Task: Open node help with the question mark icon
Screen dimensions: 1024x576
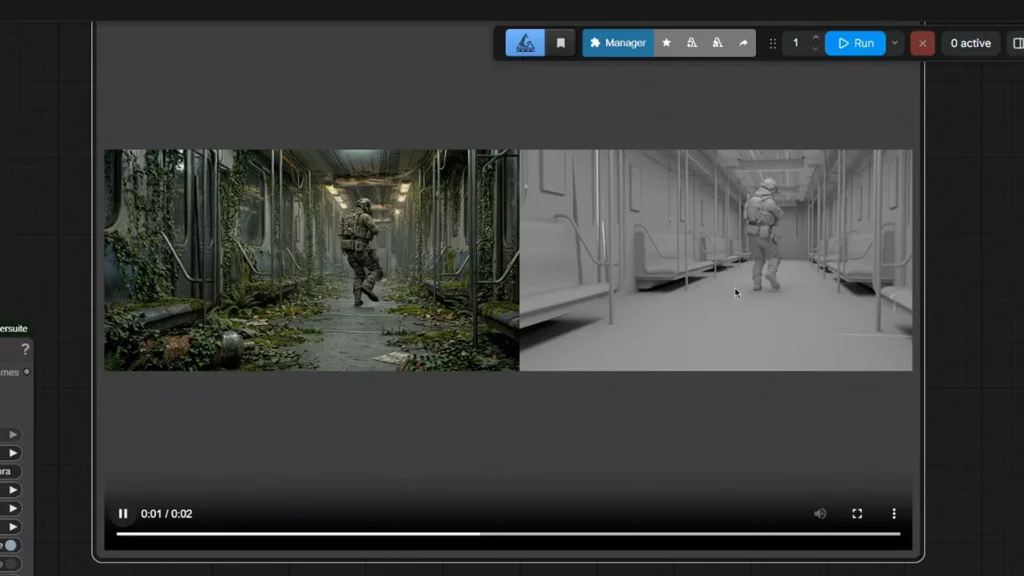Action: pyautogui.click(x=25, y=349)
